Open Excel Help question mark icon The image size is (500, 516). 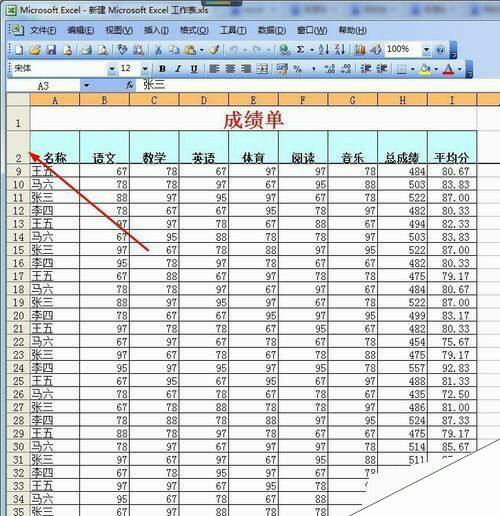click(440, 50)
